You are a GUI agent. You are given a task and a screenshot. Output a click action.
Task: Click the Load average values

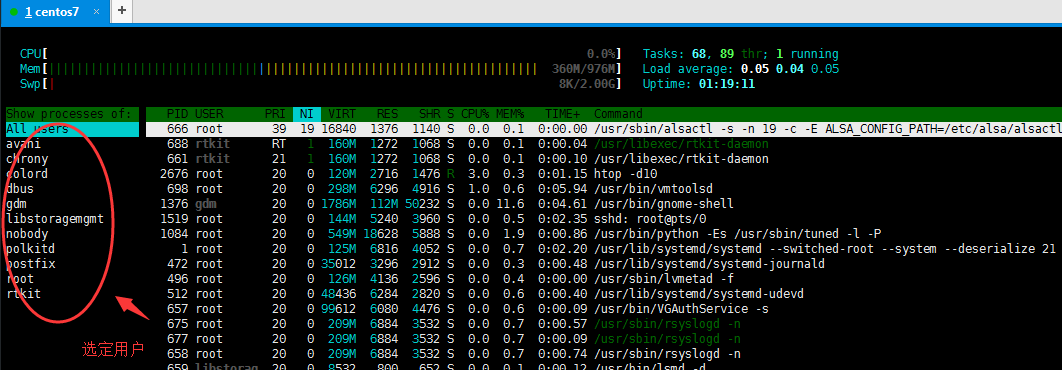click(x=790, y=68)
